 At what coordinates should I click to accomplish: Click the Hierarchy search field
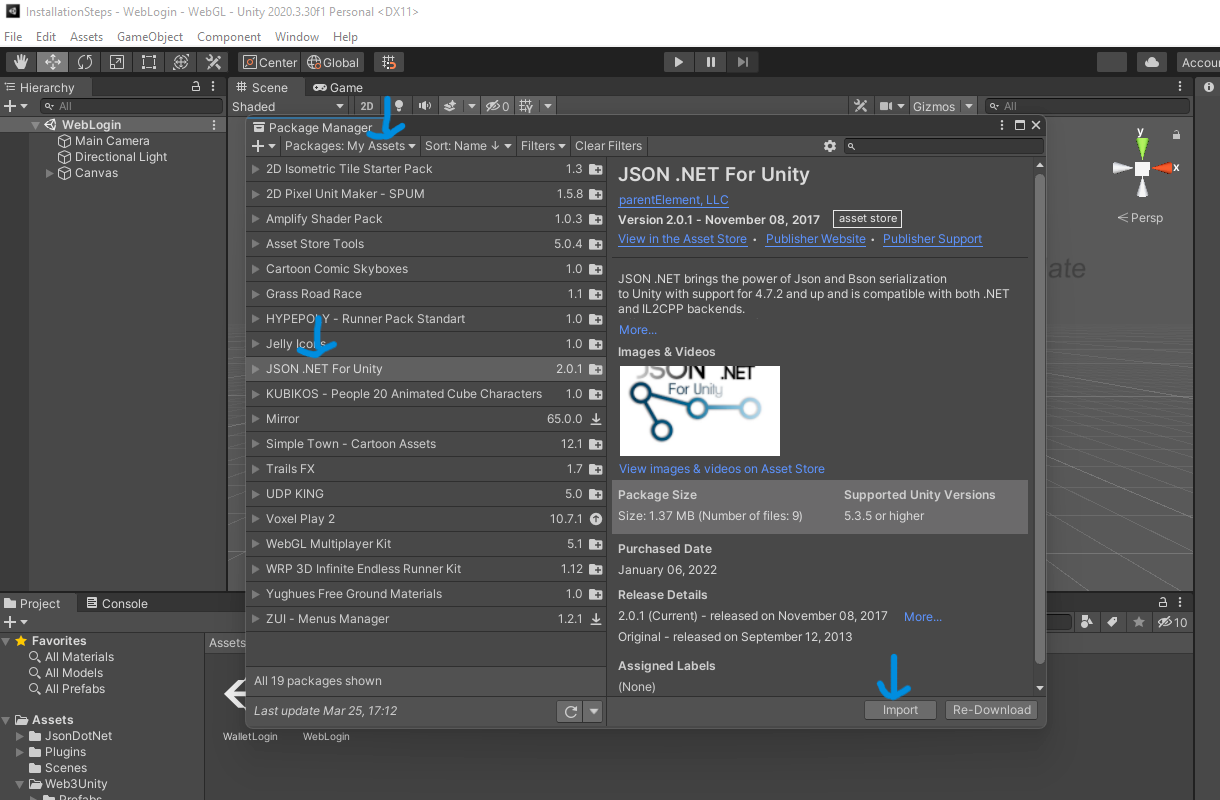click(x=132, y=106)
